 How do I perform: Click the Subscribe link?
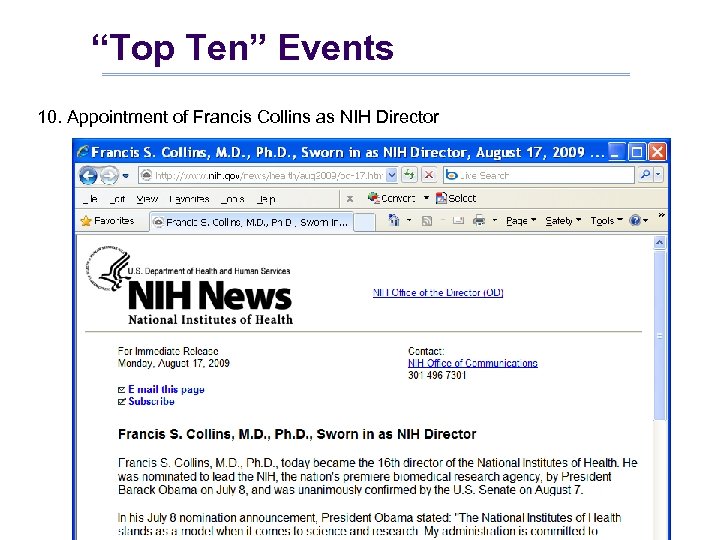(152, 401)
